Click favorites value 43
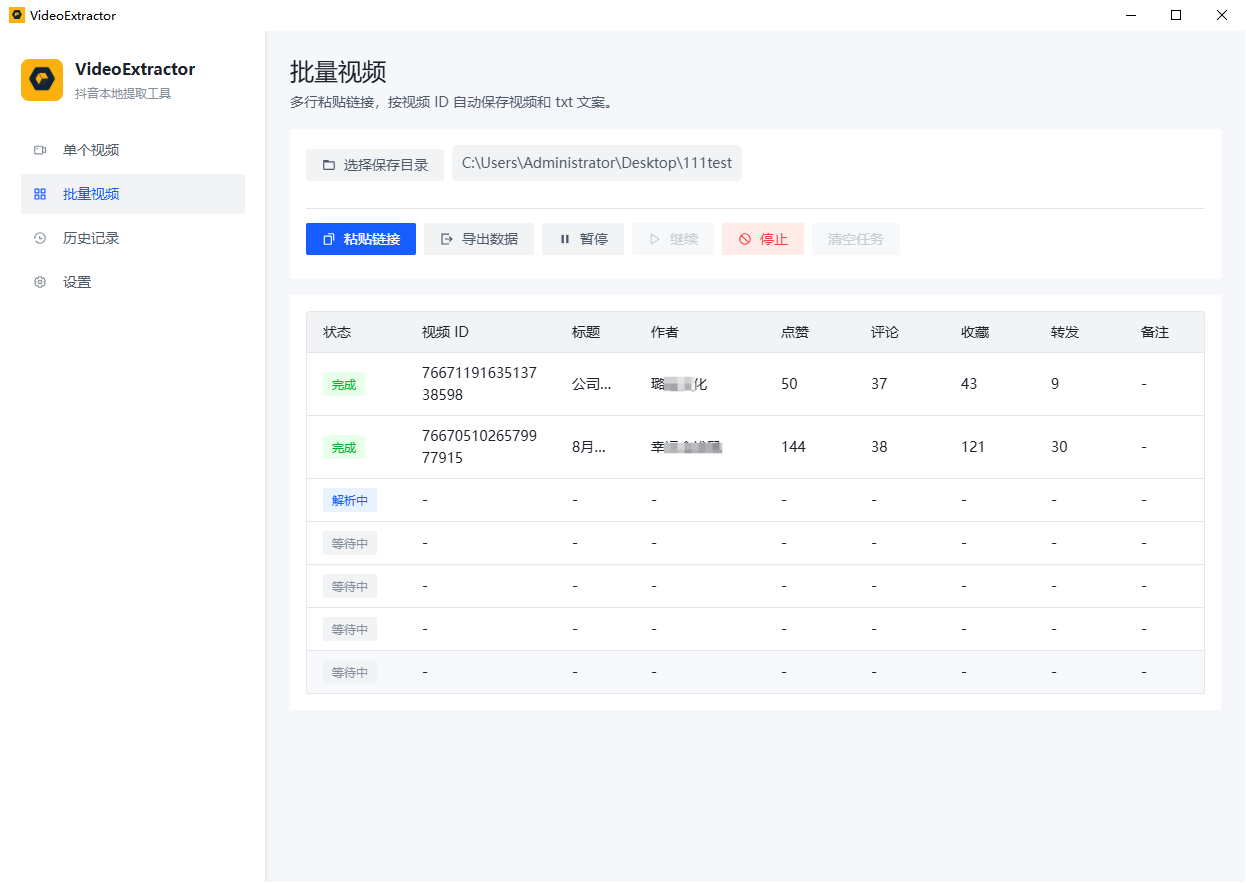This screenshot has width=1246, height=883. pos(969,384)
